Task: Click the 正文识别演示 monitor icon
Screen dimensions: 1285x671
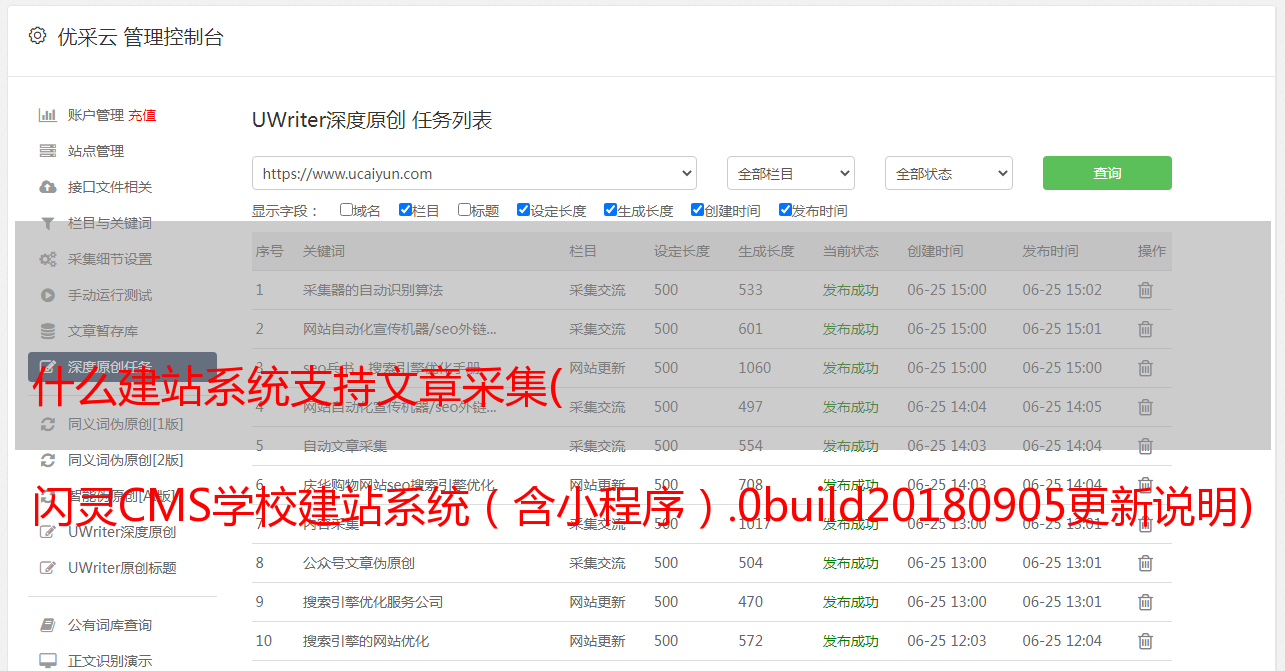Action: (47, 661)
